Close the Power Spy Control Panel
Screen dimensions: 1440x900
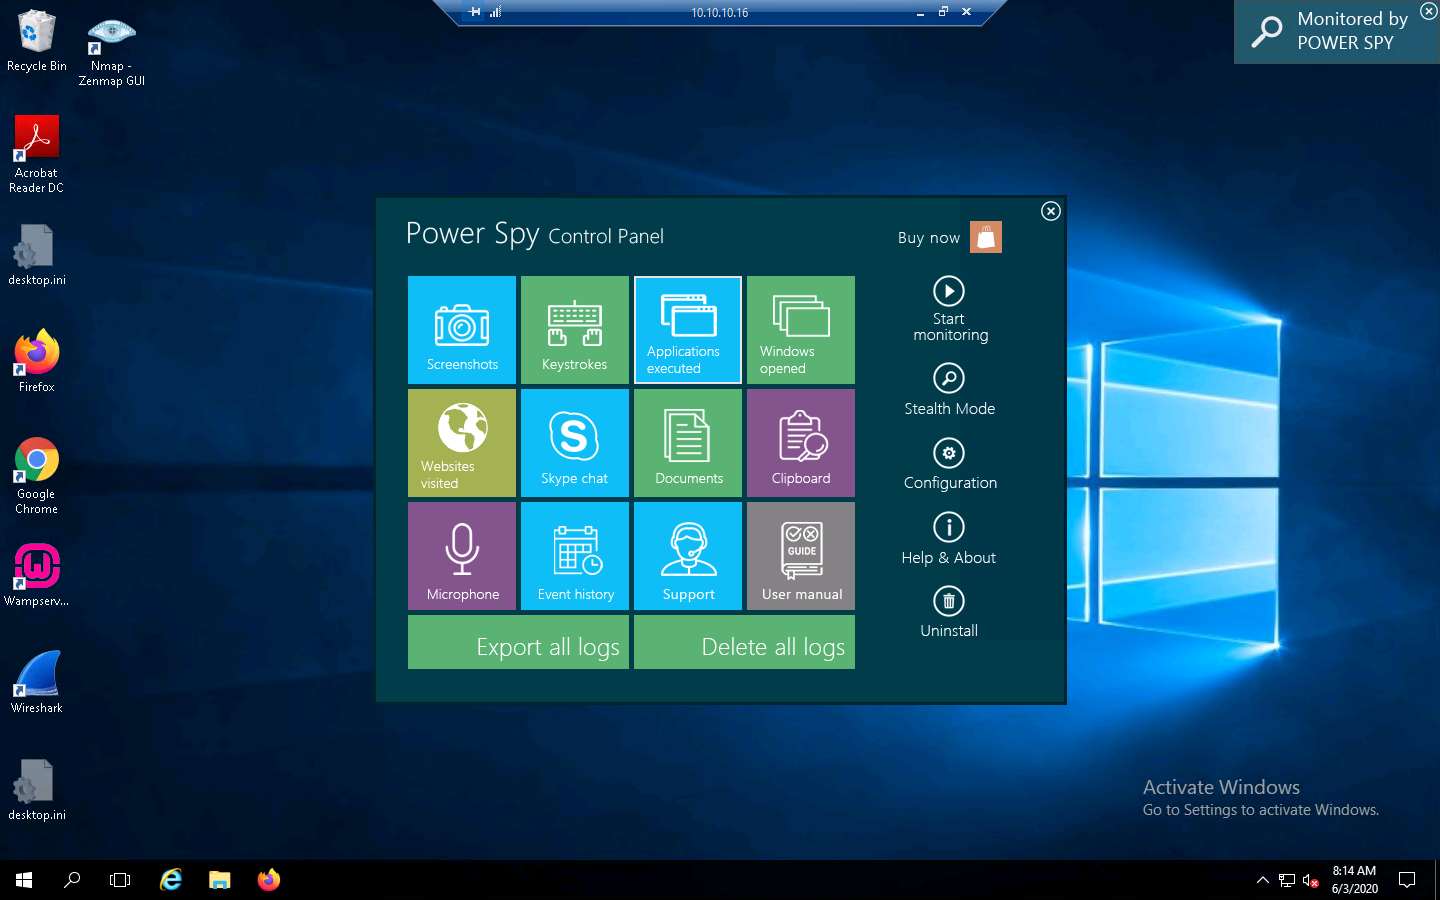click(1050, 211)
